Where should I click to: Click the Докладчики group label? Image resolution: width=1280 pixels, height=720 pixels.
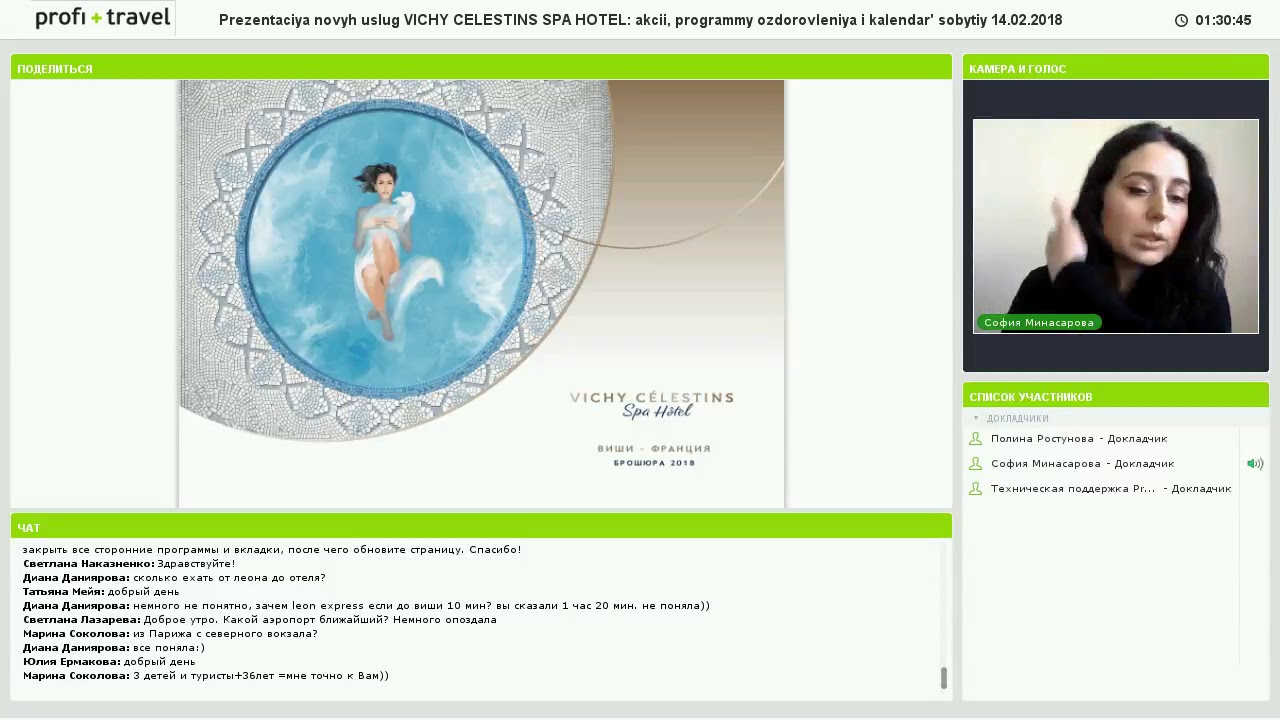pyautogui.click(x=1018, y=419)
